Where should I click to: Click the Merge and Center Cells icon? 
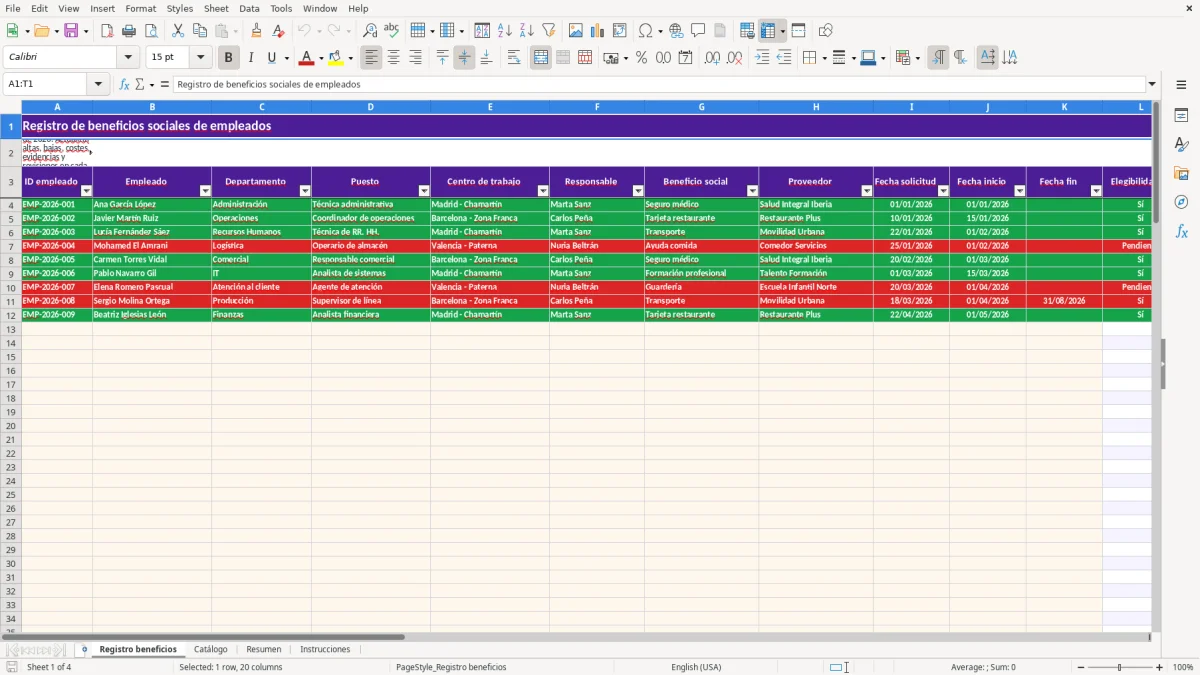[541, 58]
